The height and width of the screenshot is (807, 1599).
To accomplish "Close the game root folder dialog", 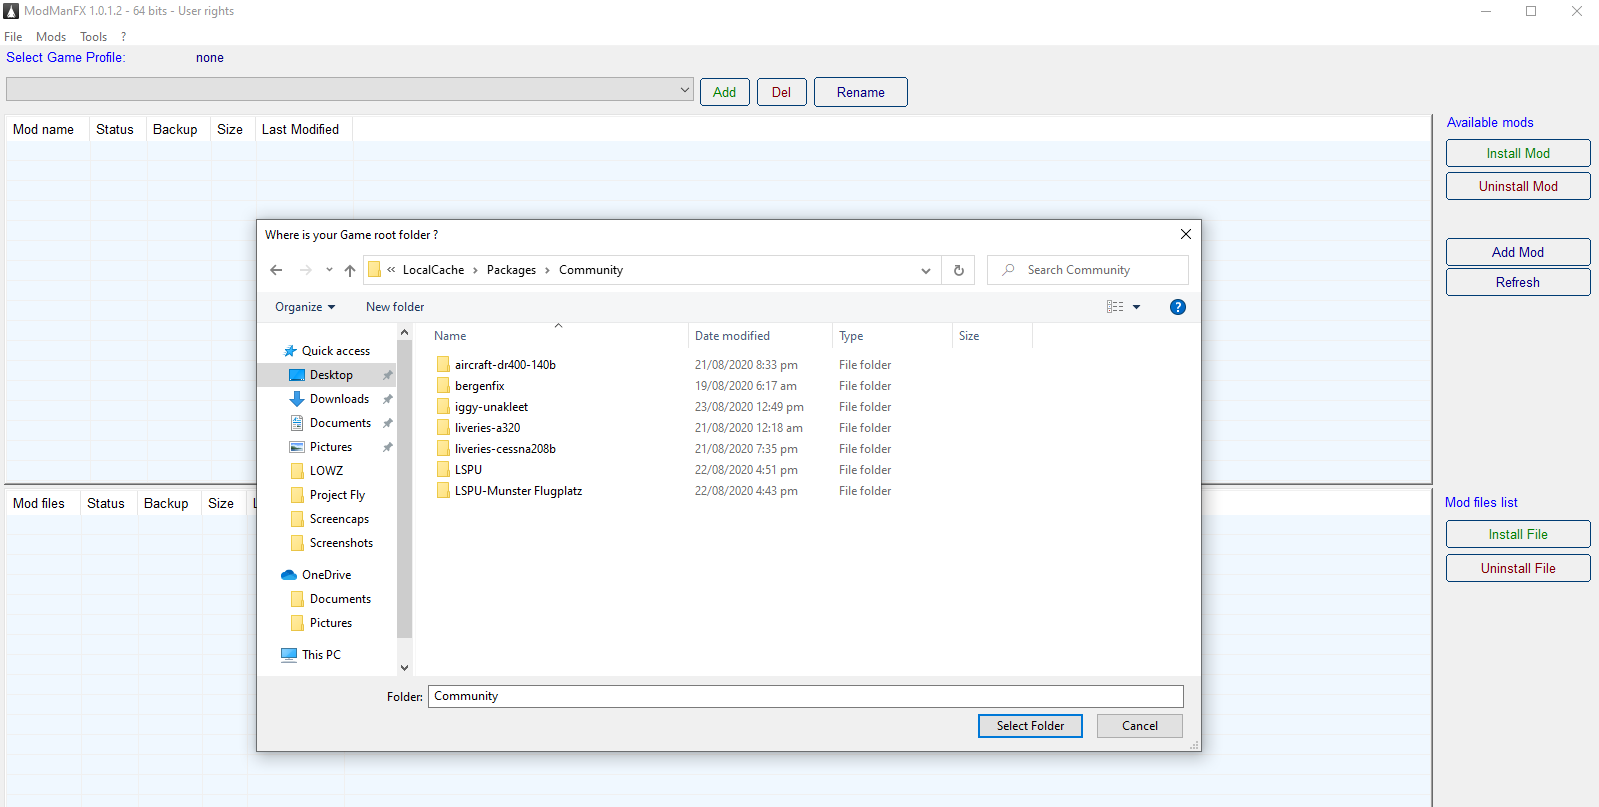I will pos(1186,234).
